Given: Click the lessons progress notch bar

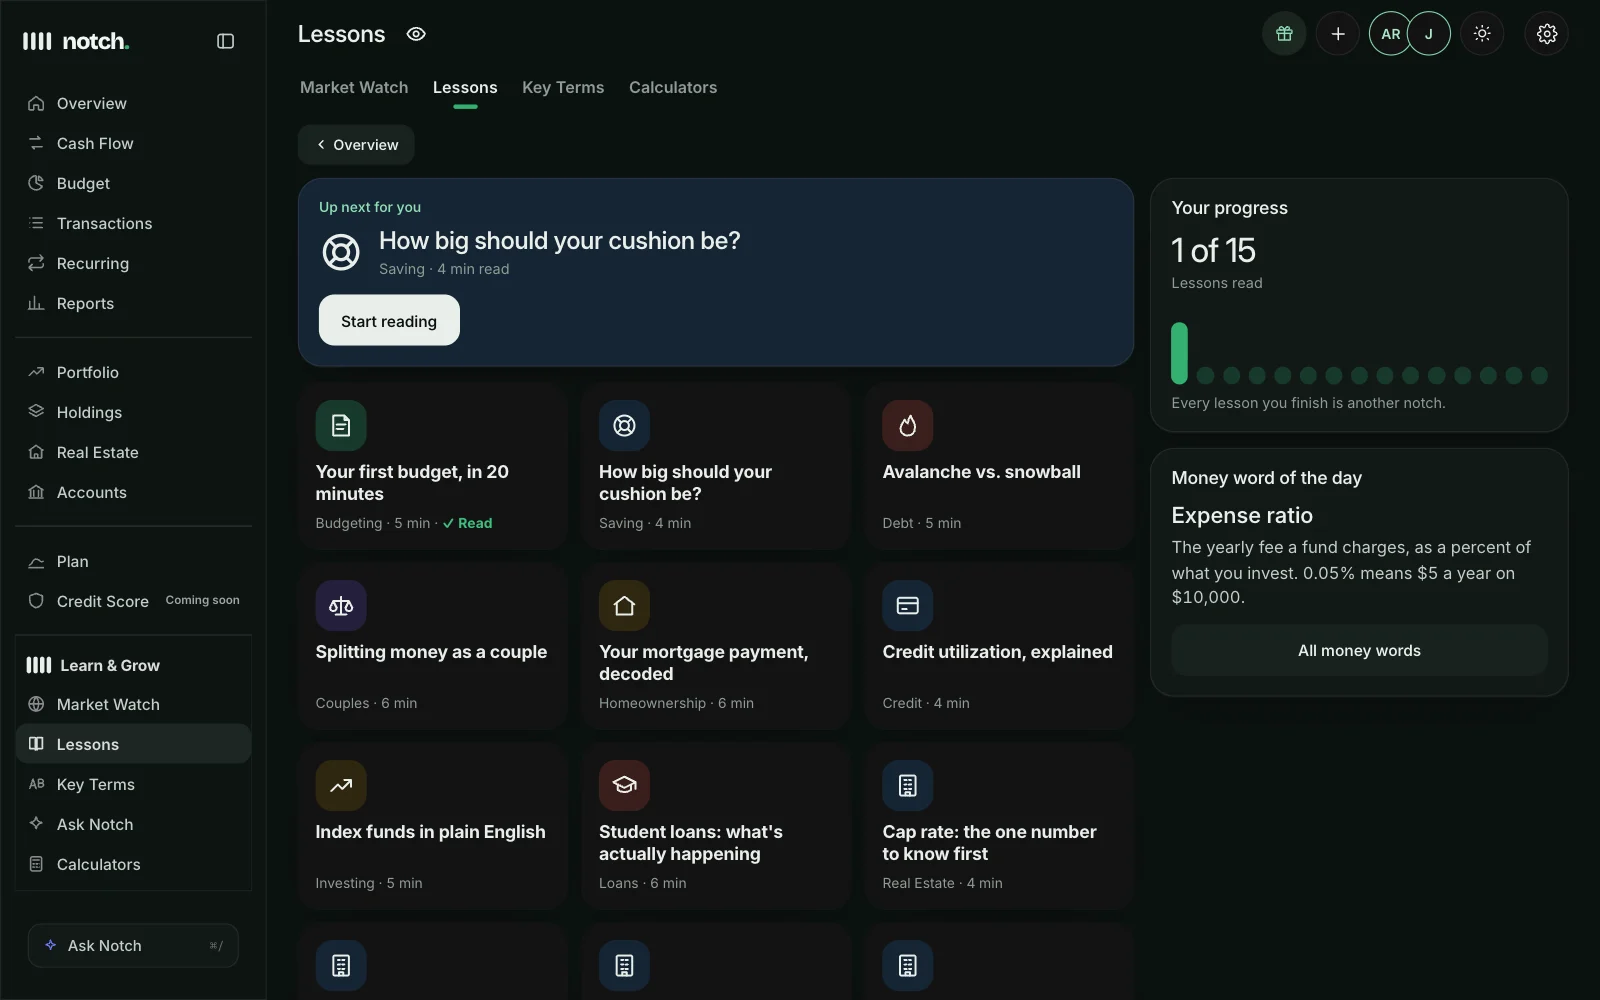Looking at the screenshot, I should tap(1360, 354).
